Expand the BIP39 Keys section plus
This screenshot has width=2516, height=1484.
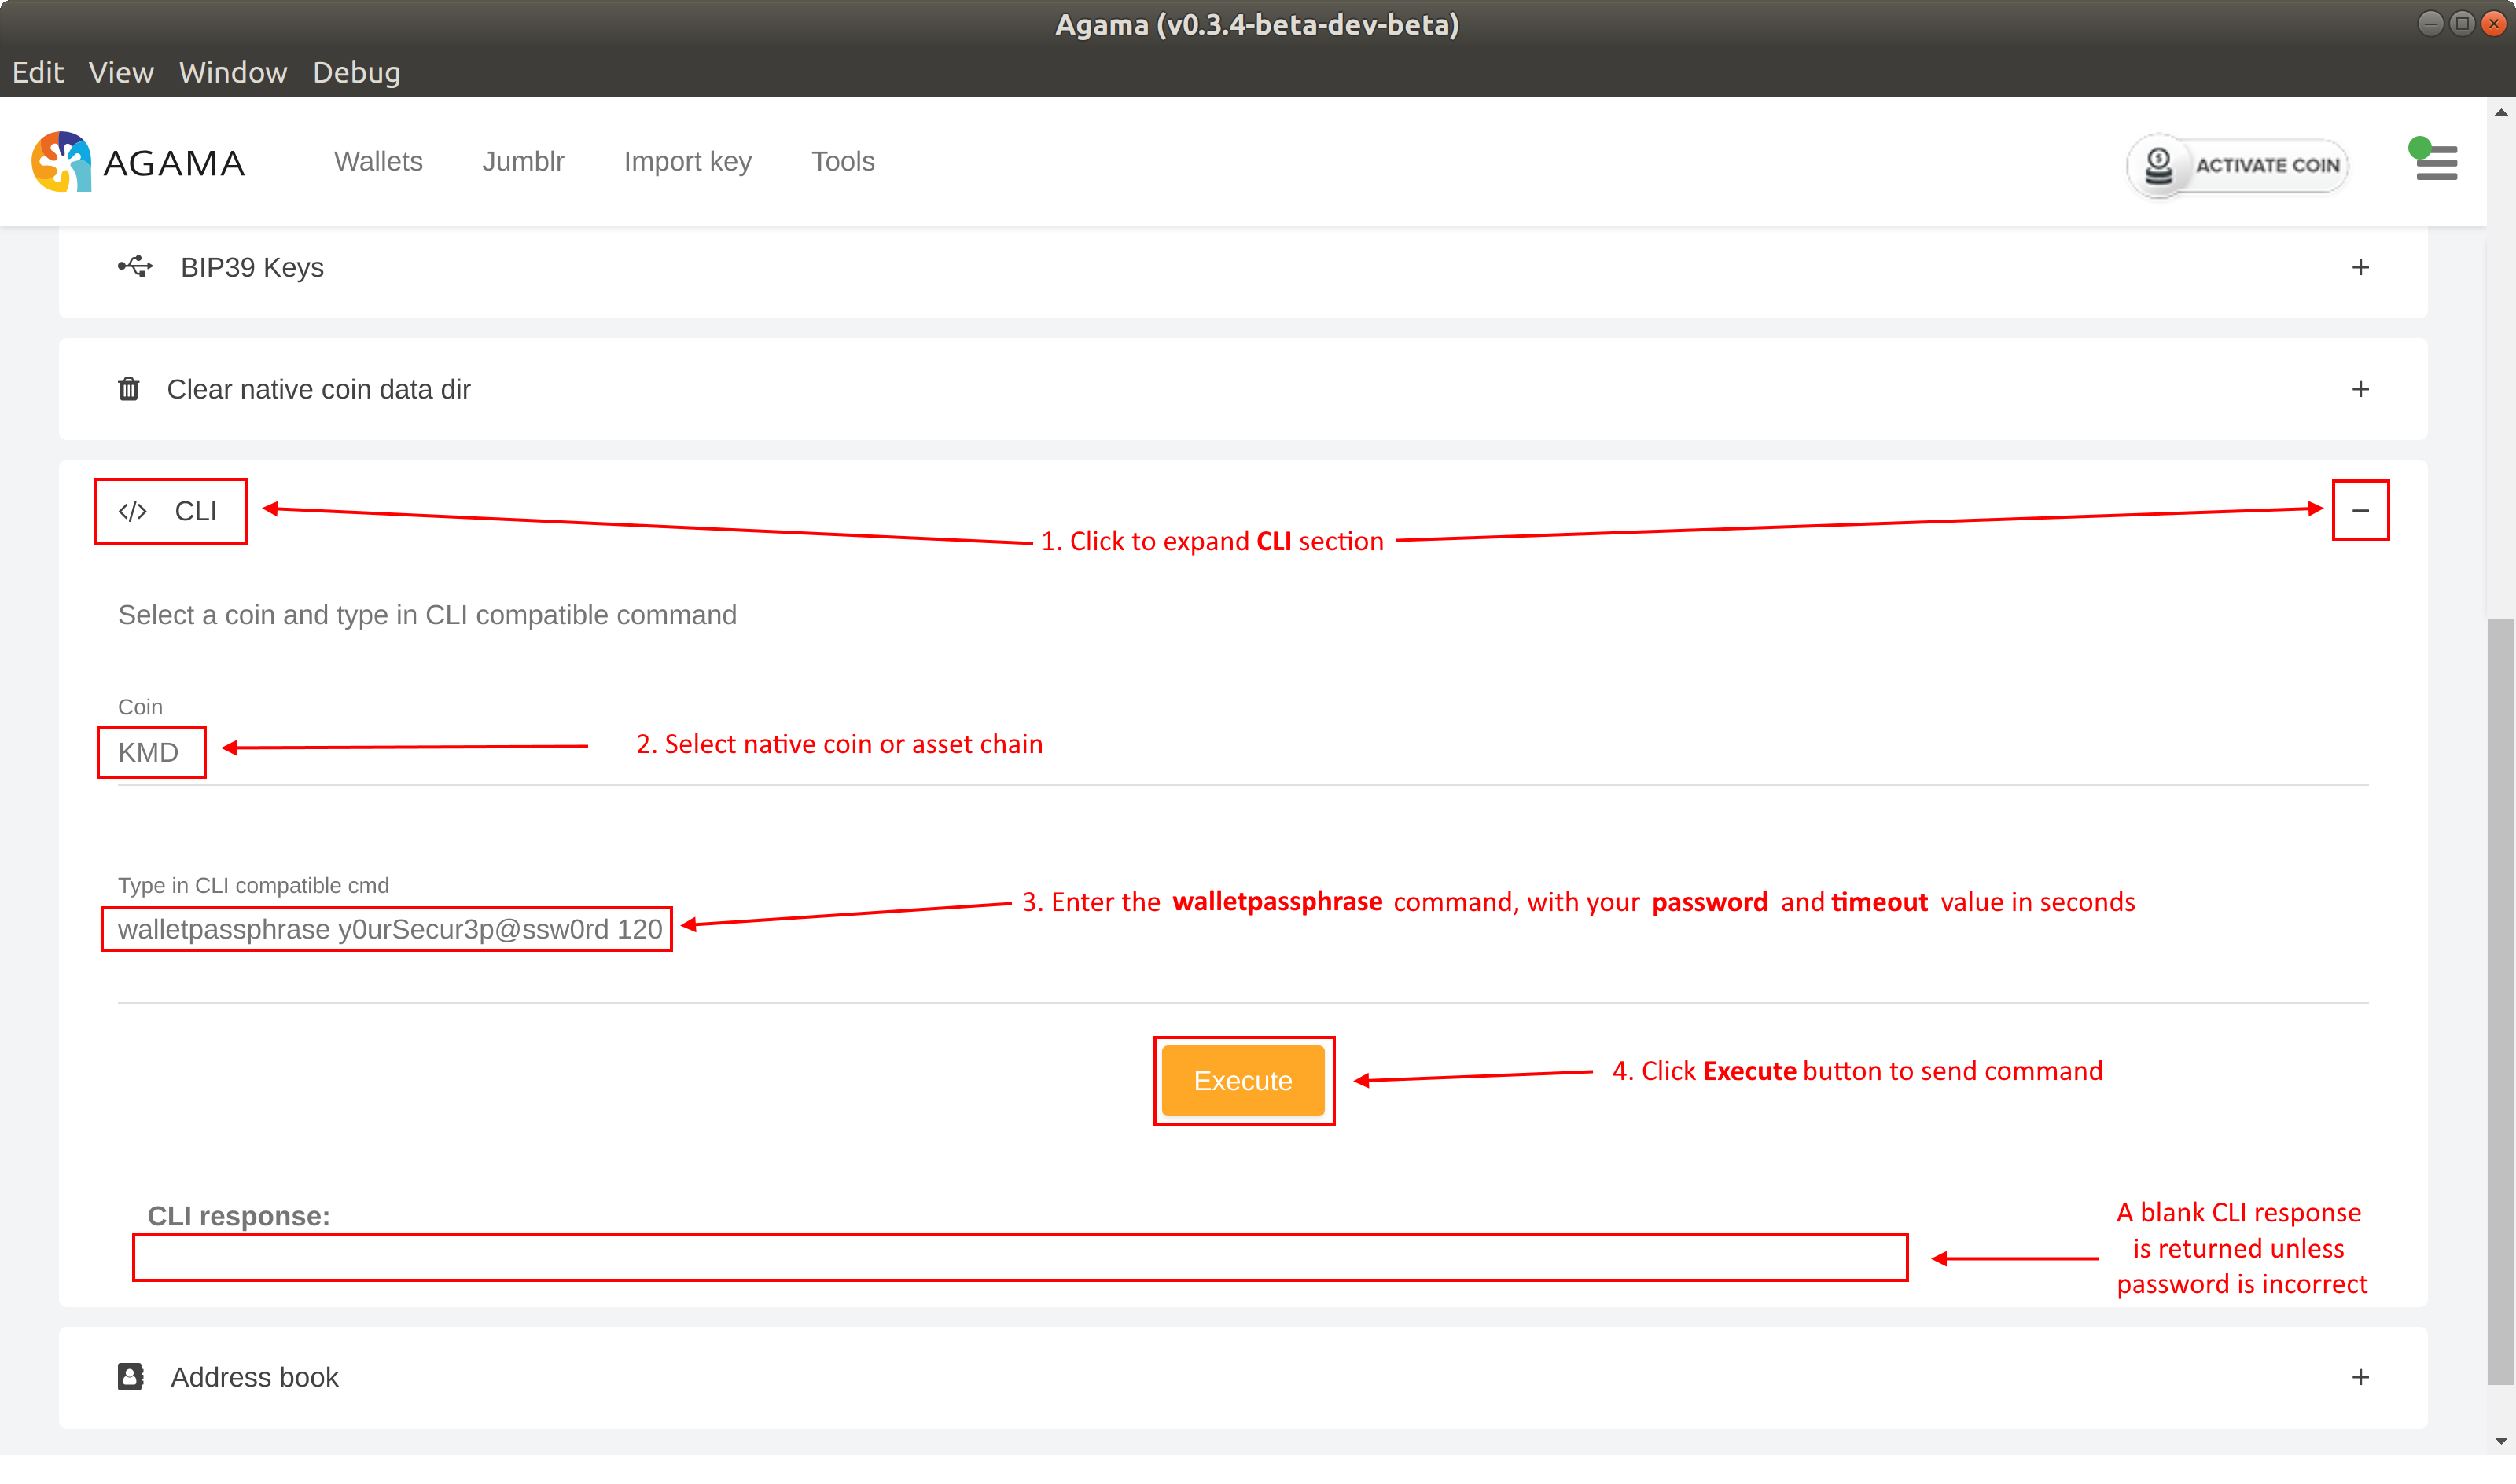pos(2360,267)
